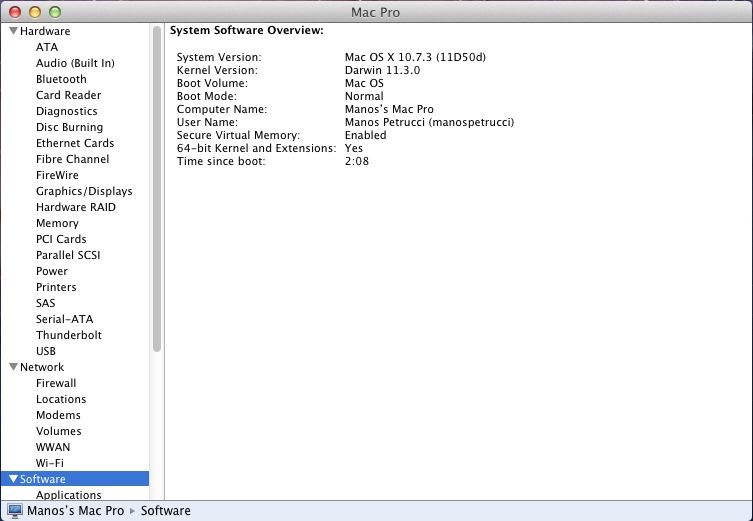753x521 pixels.
Task: Open the Wi-Fi entry
Action: (50, 463)
